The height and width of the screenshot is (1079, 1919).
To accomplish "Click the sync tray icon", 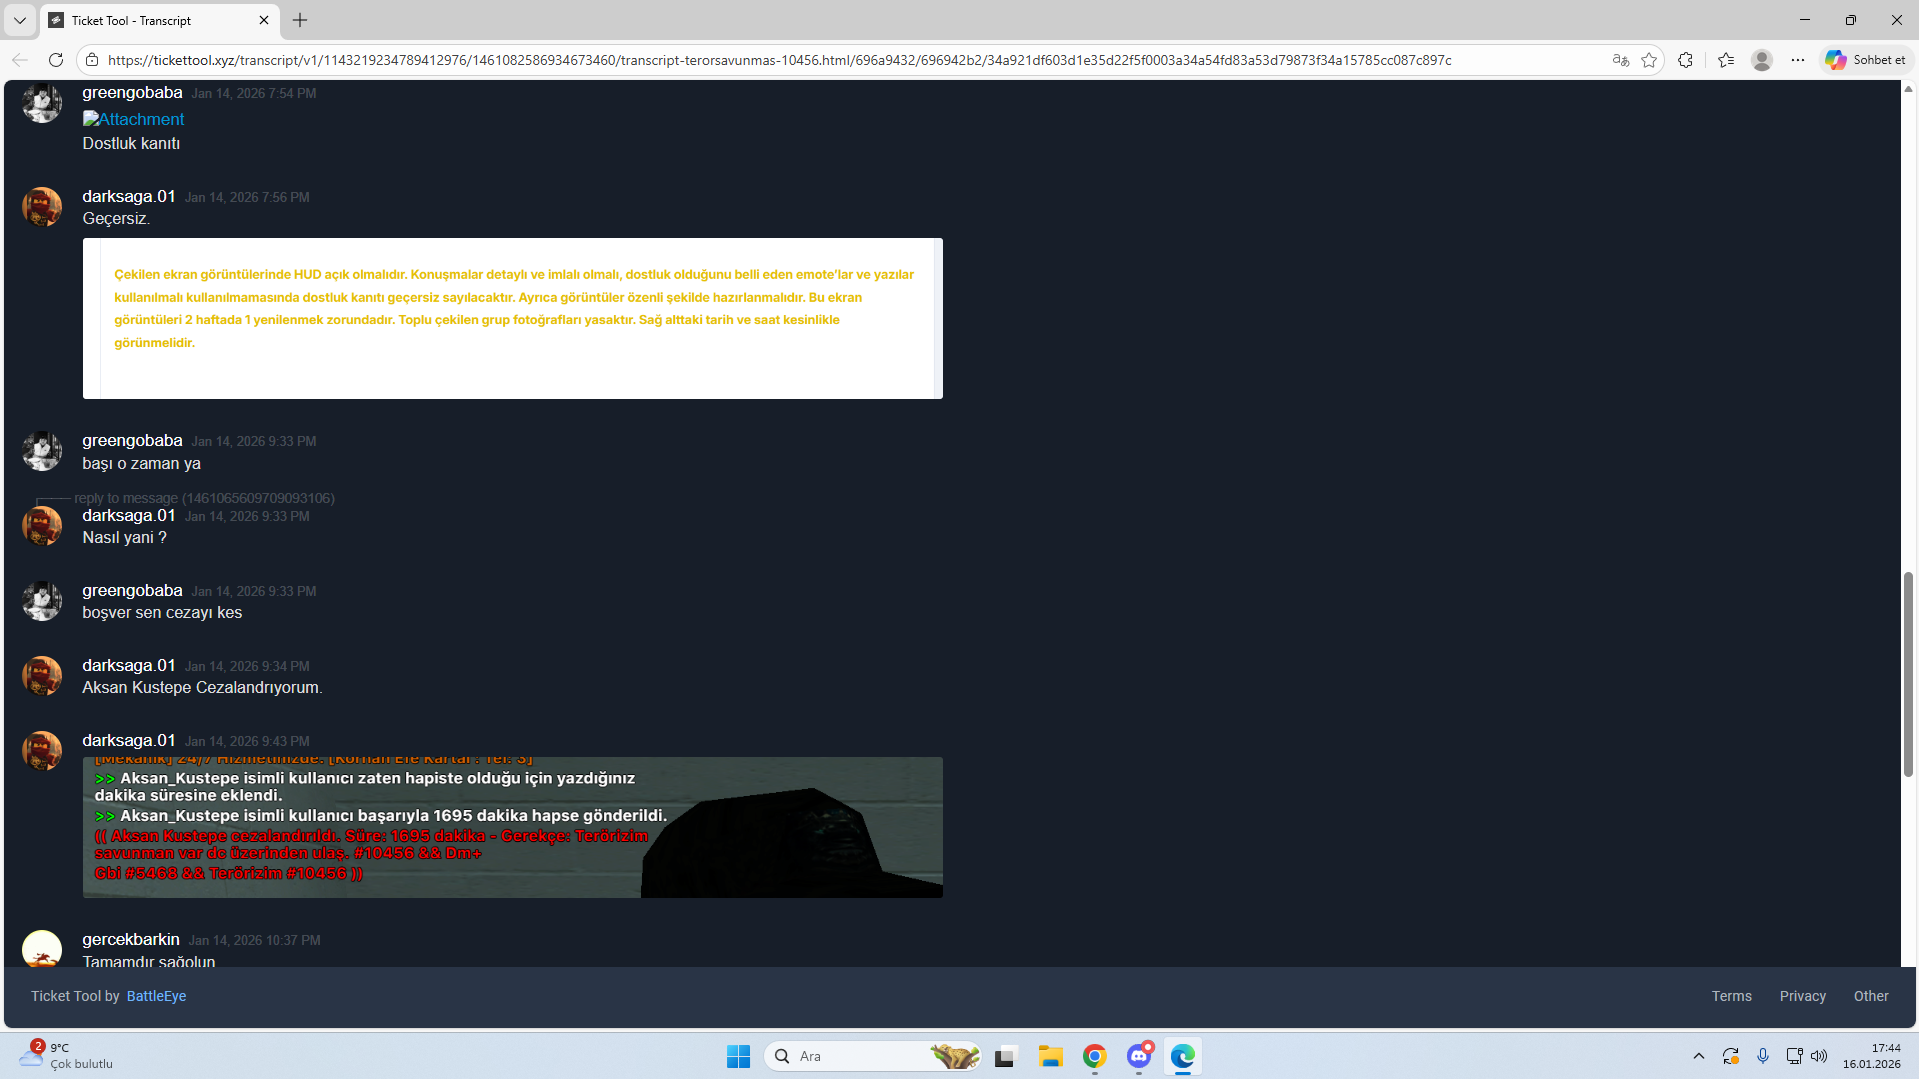I will [x=1731, y=1056].
